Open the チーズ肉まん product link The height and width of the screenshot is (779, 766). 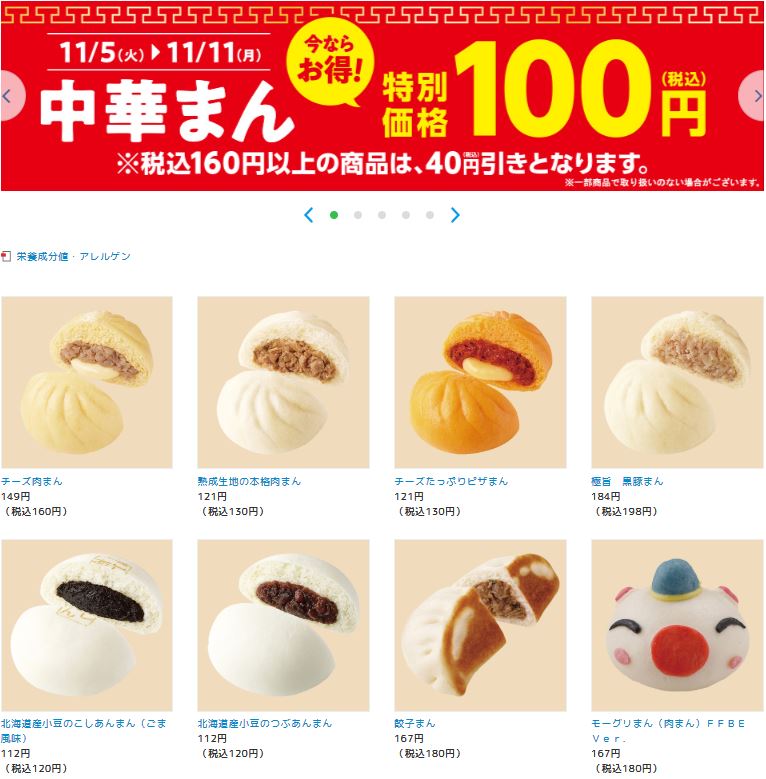[32, 481]
